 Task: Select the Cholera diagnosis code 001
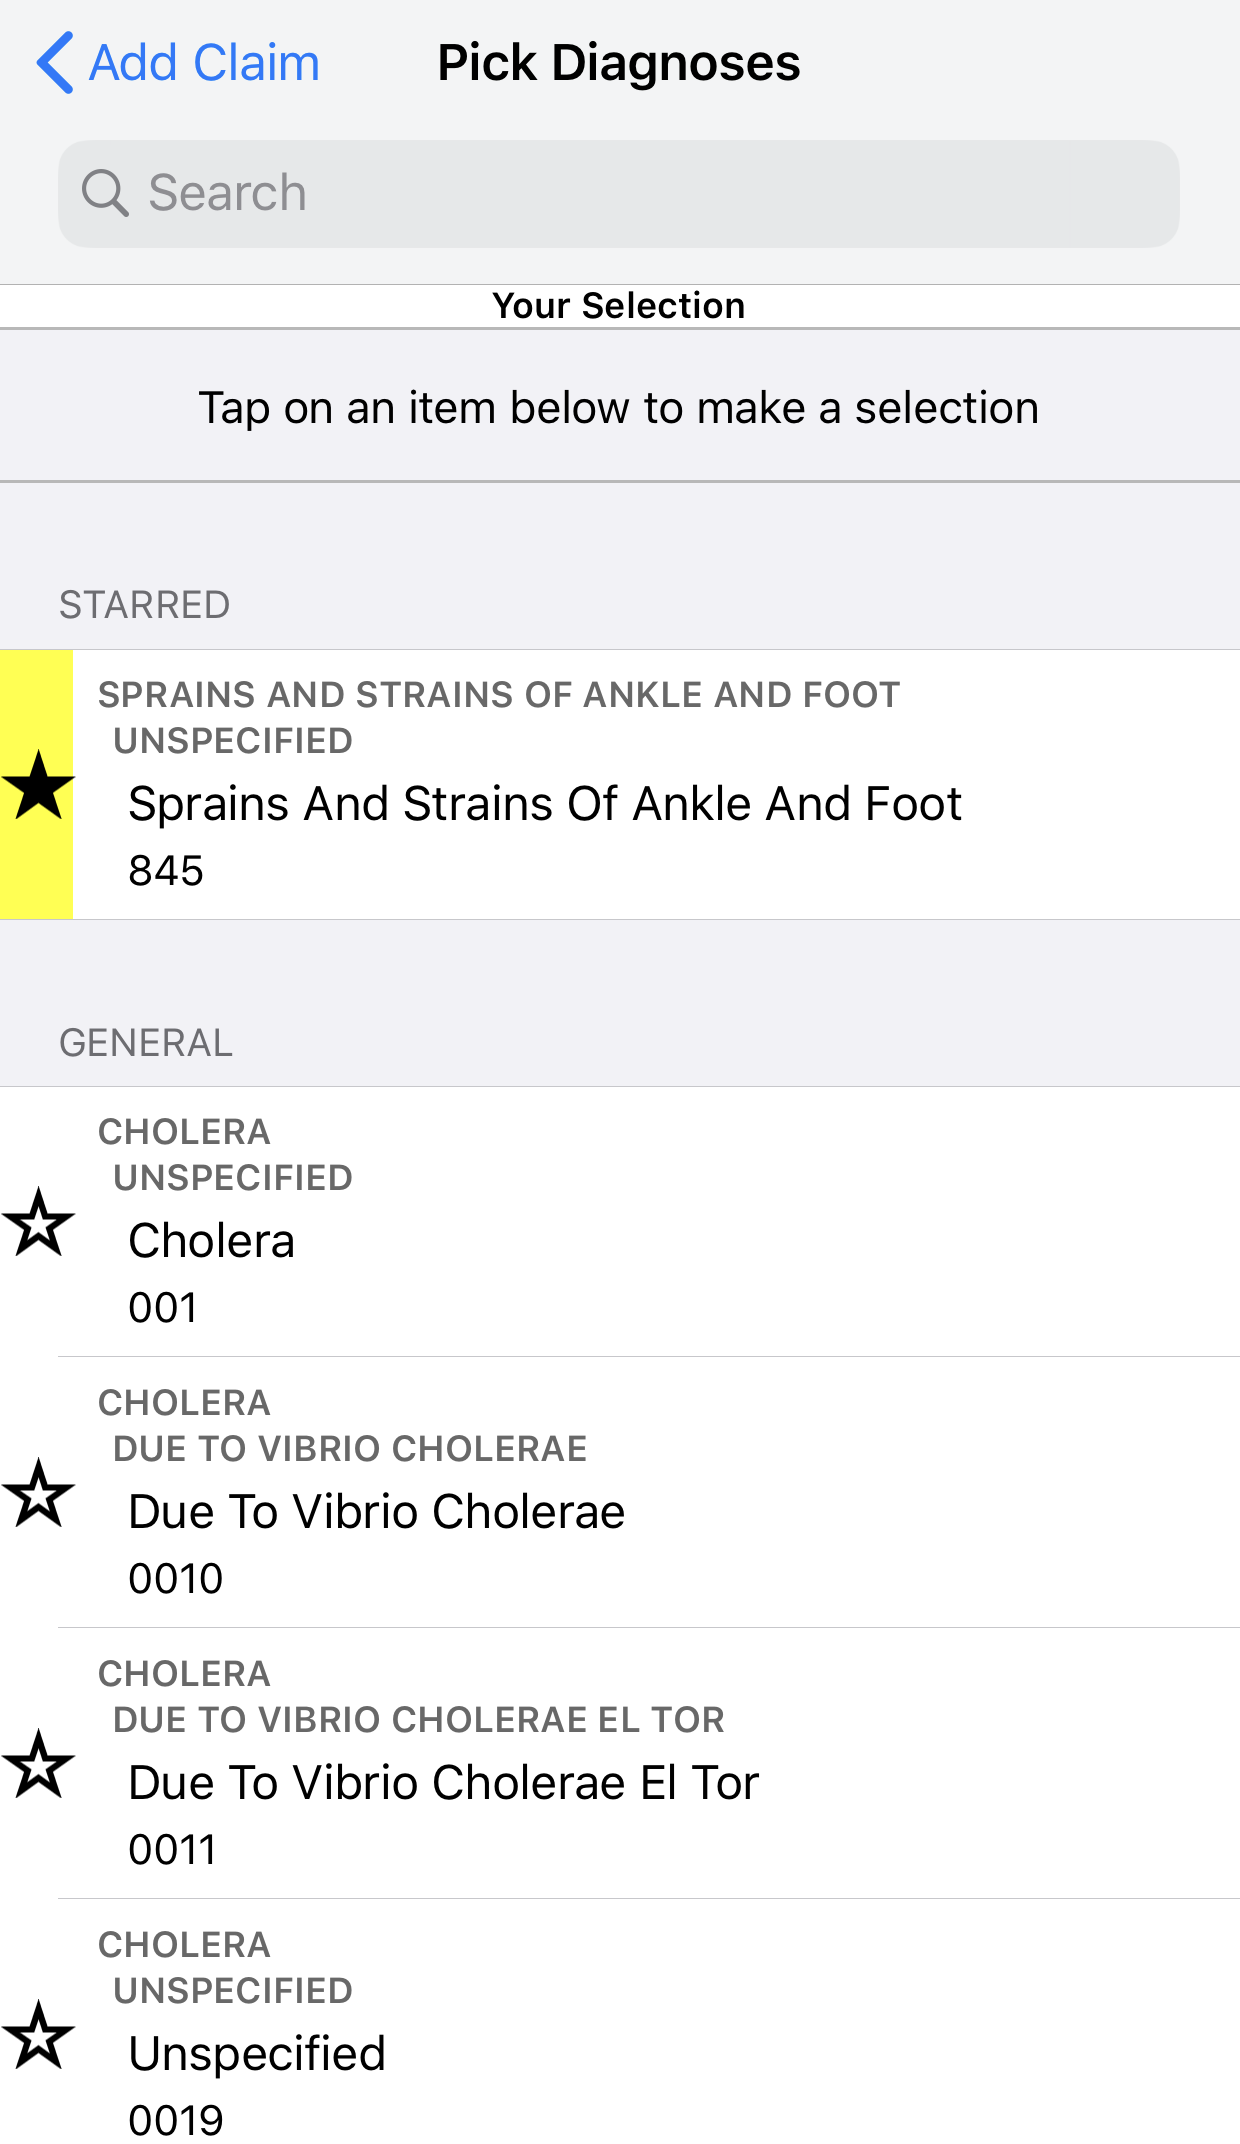212,1241
